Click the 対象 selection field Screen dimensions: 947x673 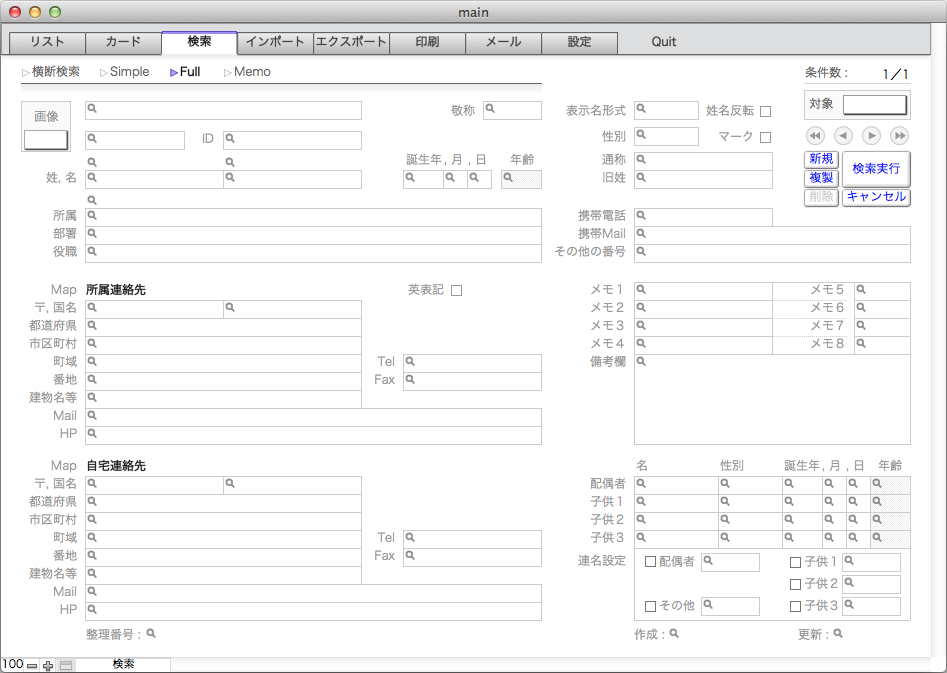click(x=875, y=105)
